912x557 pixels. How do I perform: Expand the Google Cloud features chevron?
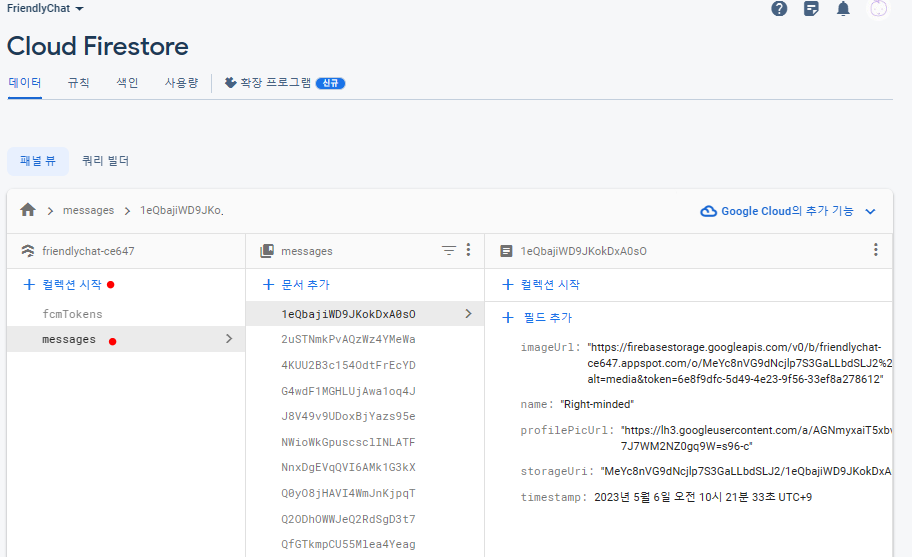coord(870,212)
